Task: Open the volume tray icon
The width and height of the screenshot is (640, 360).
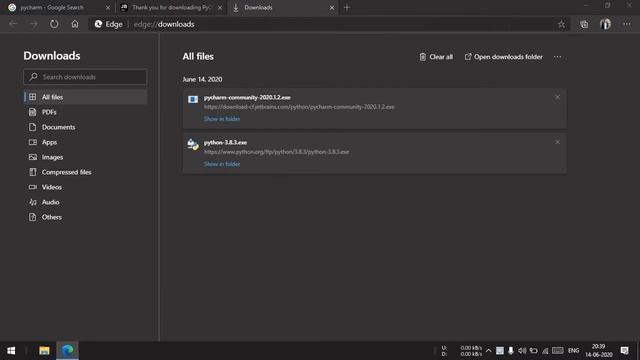Action: [522, 351]
